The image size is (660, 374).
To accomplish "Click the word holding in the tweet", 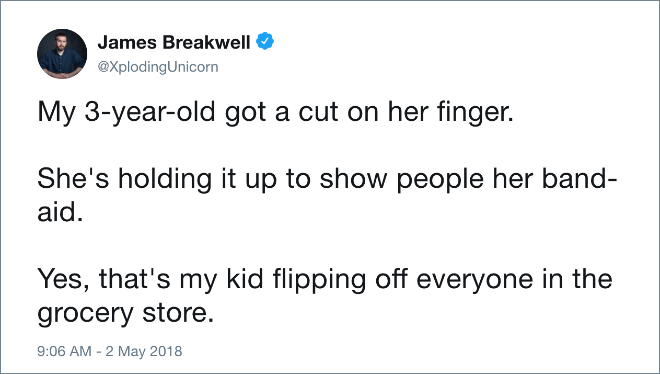I will [x=165, y=179].
